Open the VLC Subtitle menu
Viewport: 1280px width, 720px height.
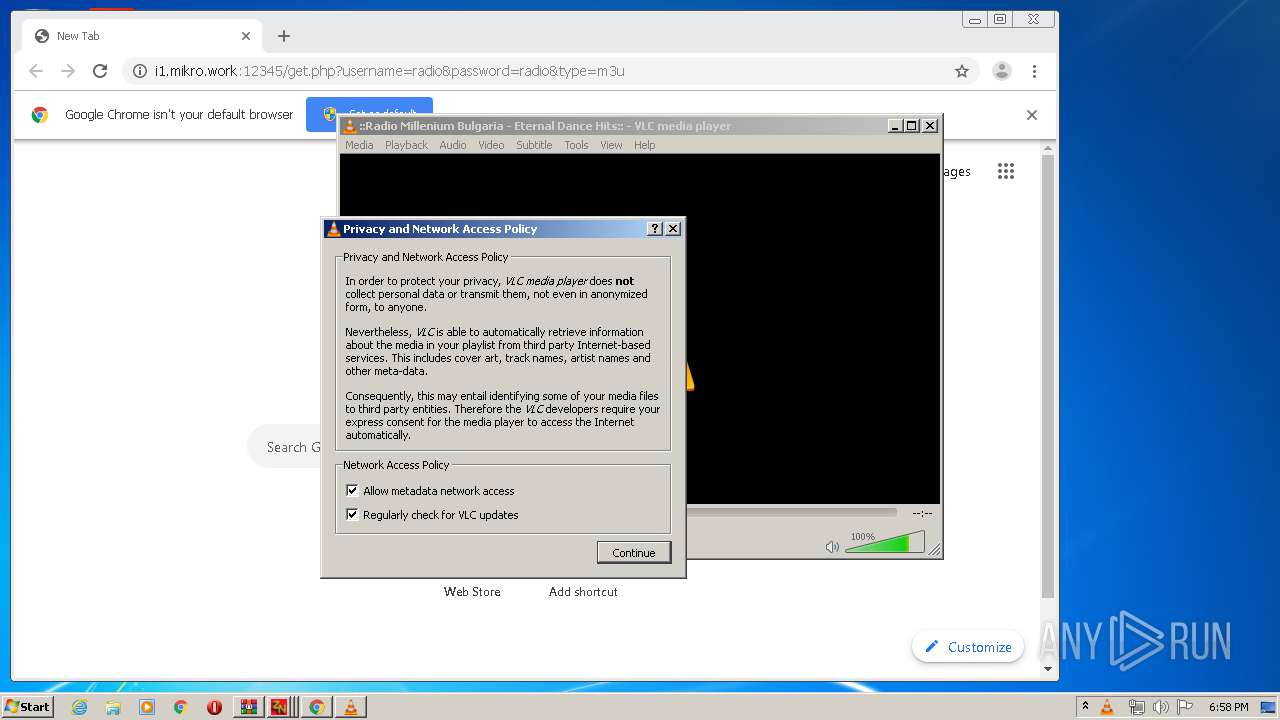coord(534,145)
